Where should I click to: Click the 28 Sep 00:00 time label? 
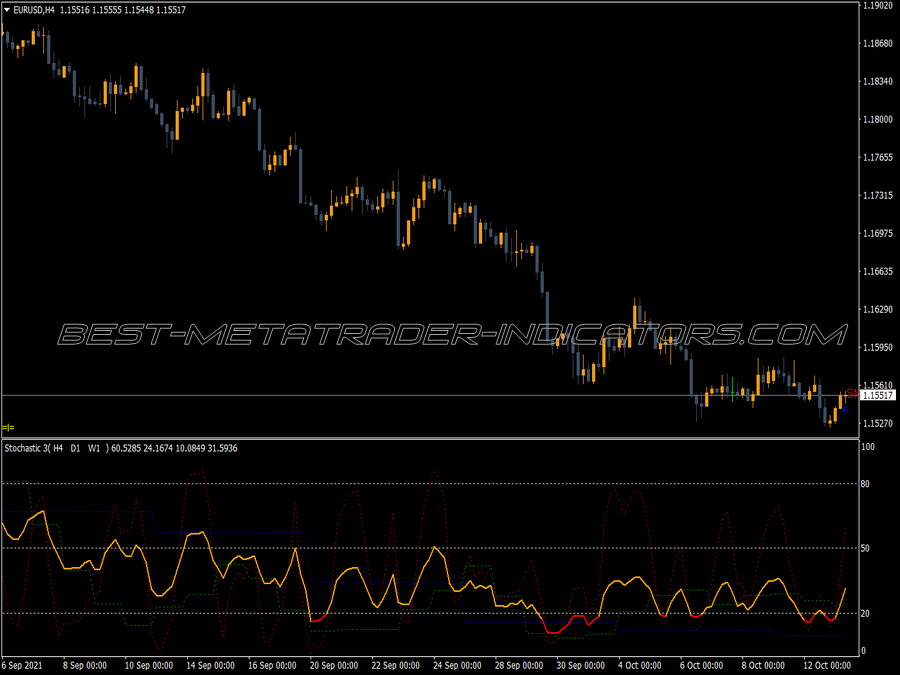(x=519, y=665)
